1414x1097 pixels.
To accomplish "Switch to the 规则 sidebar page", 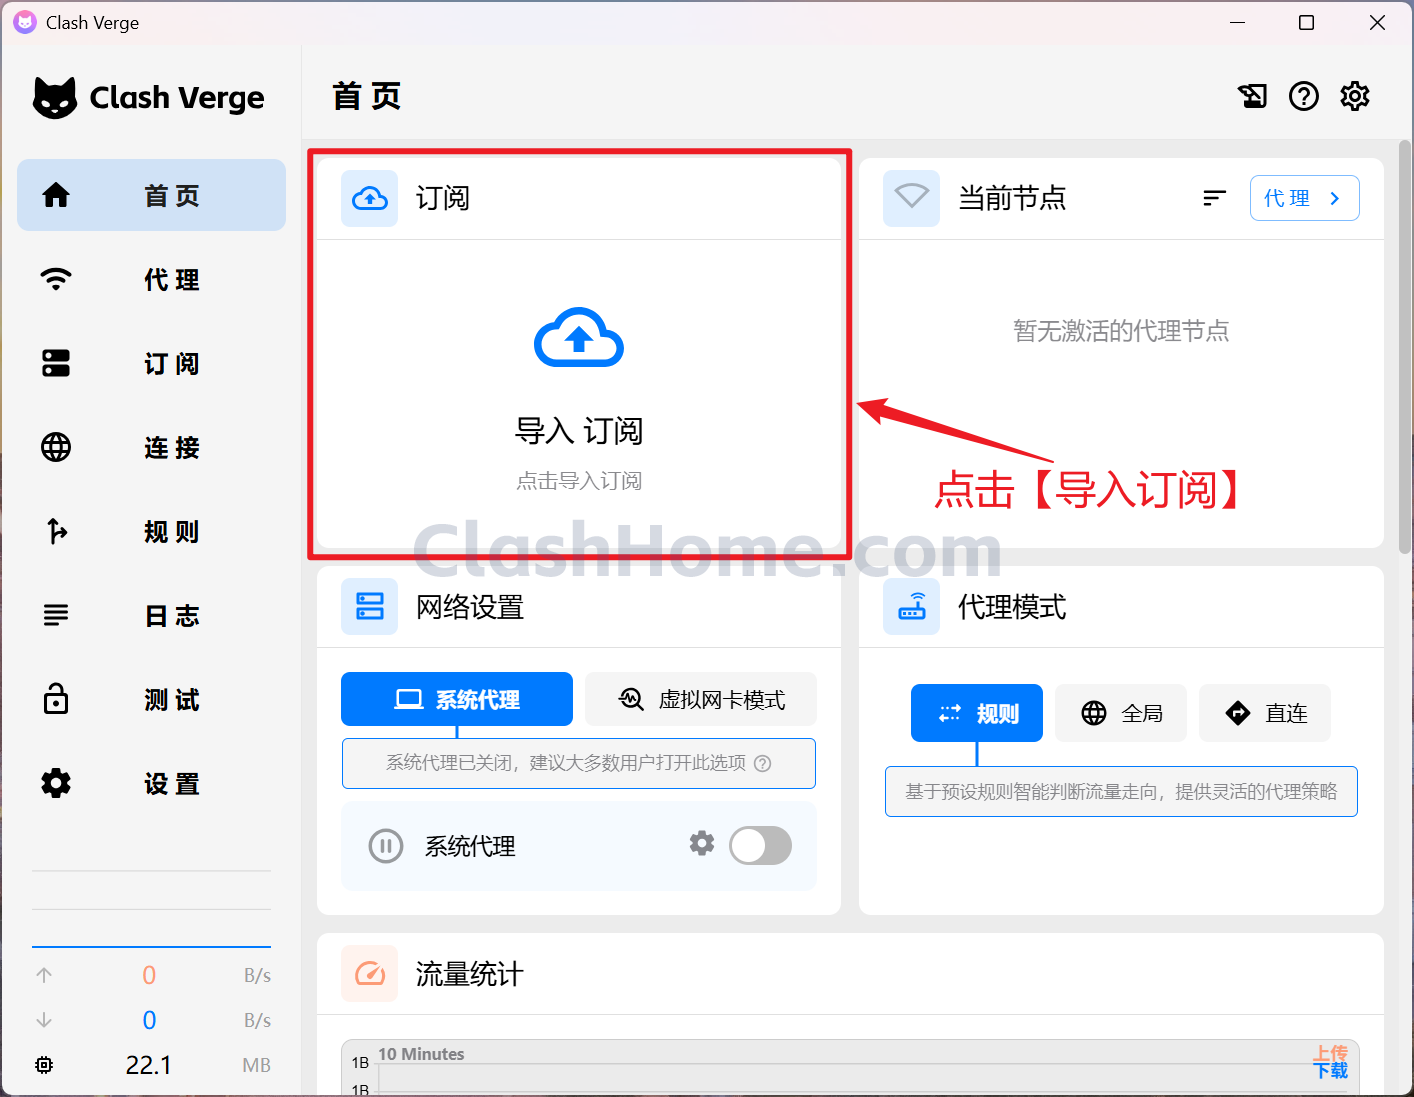I will coord(151,531).
